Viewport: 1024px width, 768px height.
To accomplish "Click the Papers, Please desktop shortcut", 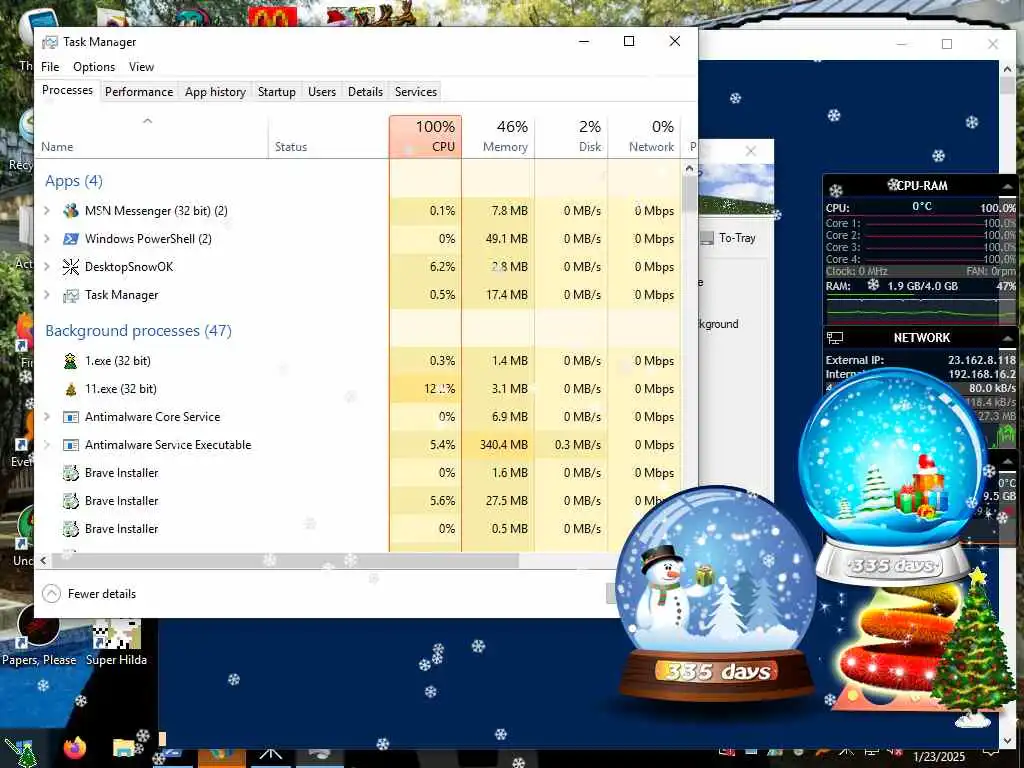I will pos(39,635).
